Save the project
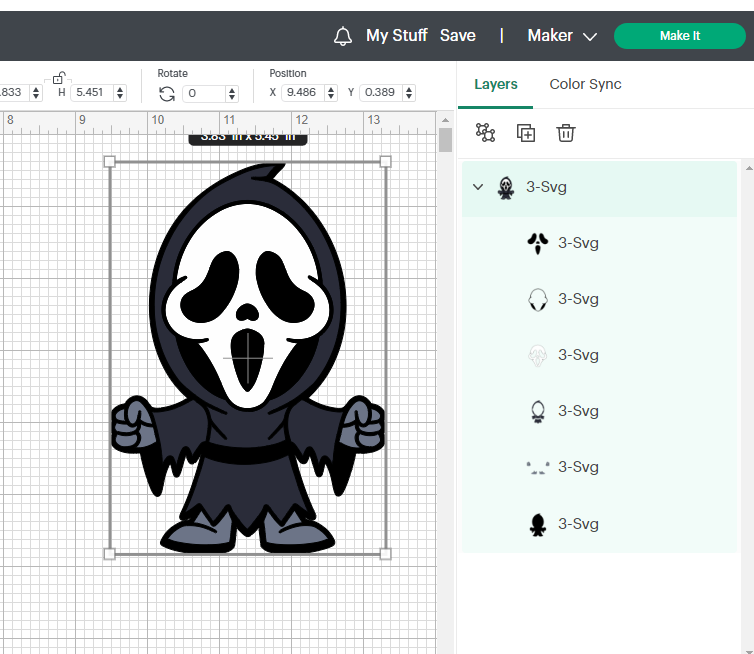The width and height of the screenshot is (754, 654). tap(457, 36)
